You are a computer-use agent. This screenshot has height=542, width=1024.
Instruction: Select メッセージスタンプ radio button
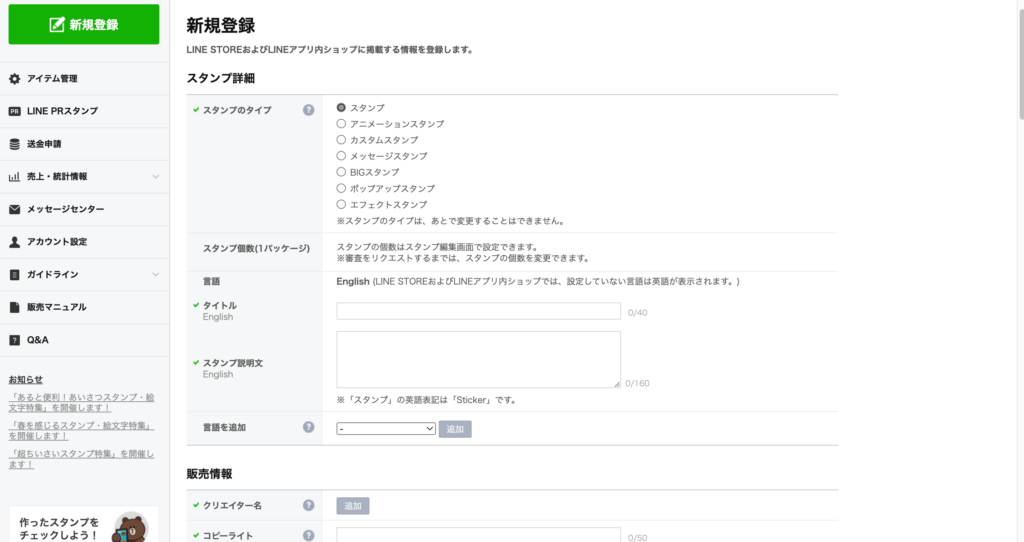click(x=341, y=155)
